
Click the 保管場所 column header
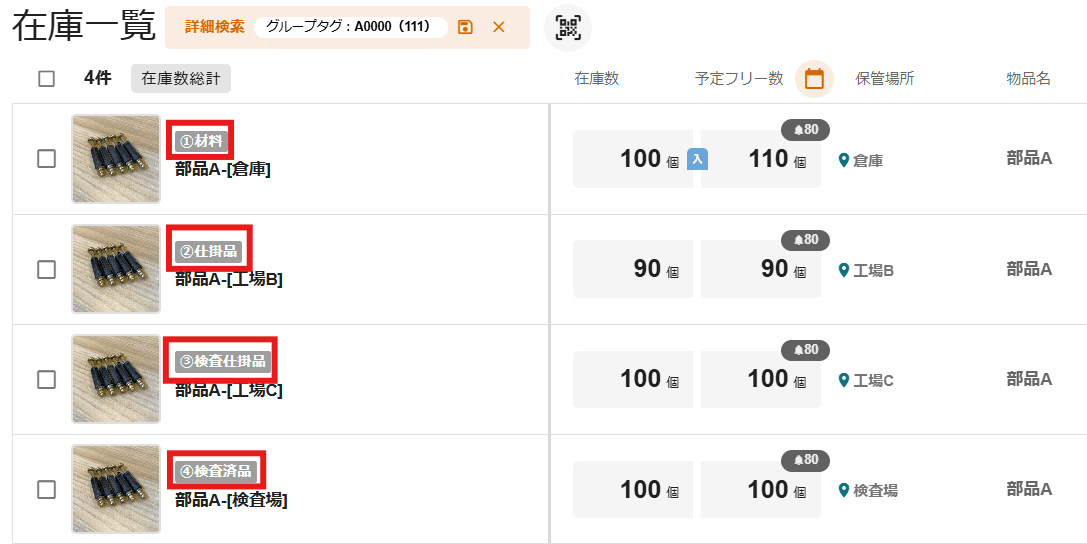[x=885, y=79]
